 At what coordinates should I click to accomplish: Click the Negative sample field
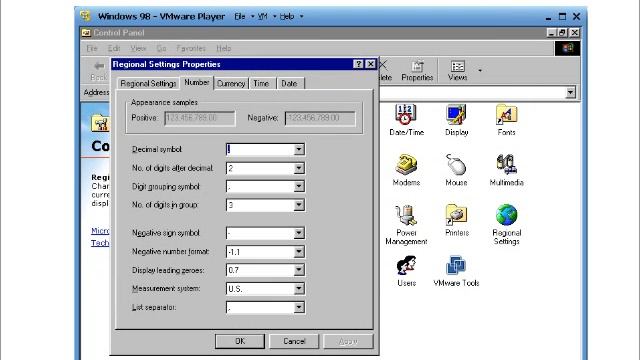click(320, 118)
